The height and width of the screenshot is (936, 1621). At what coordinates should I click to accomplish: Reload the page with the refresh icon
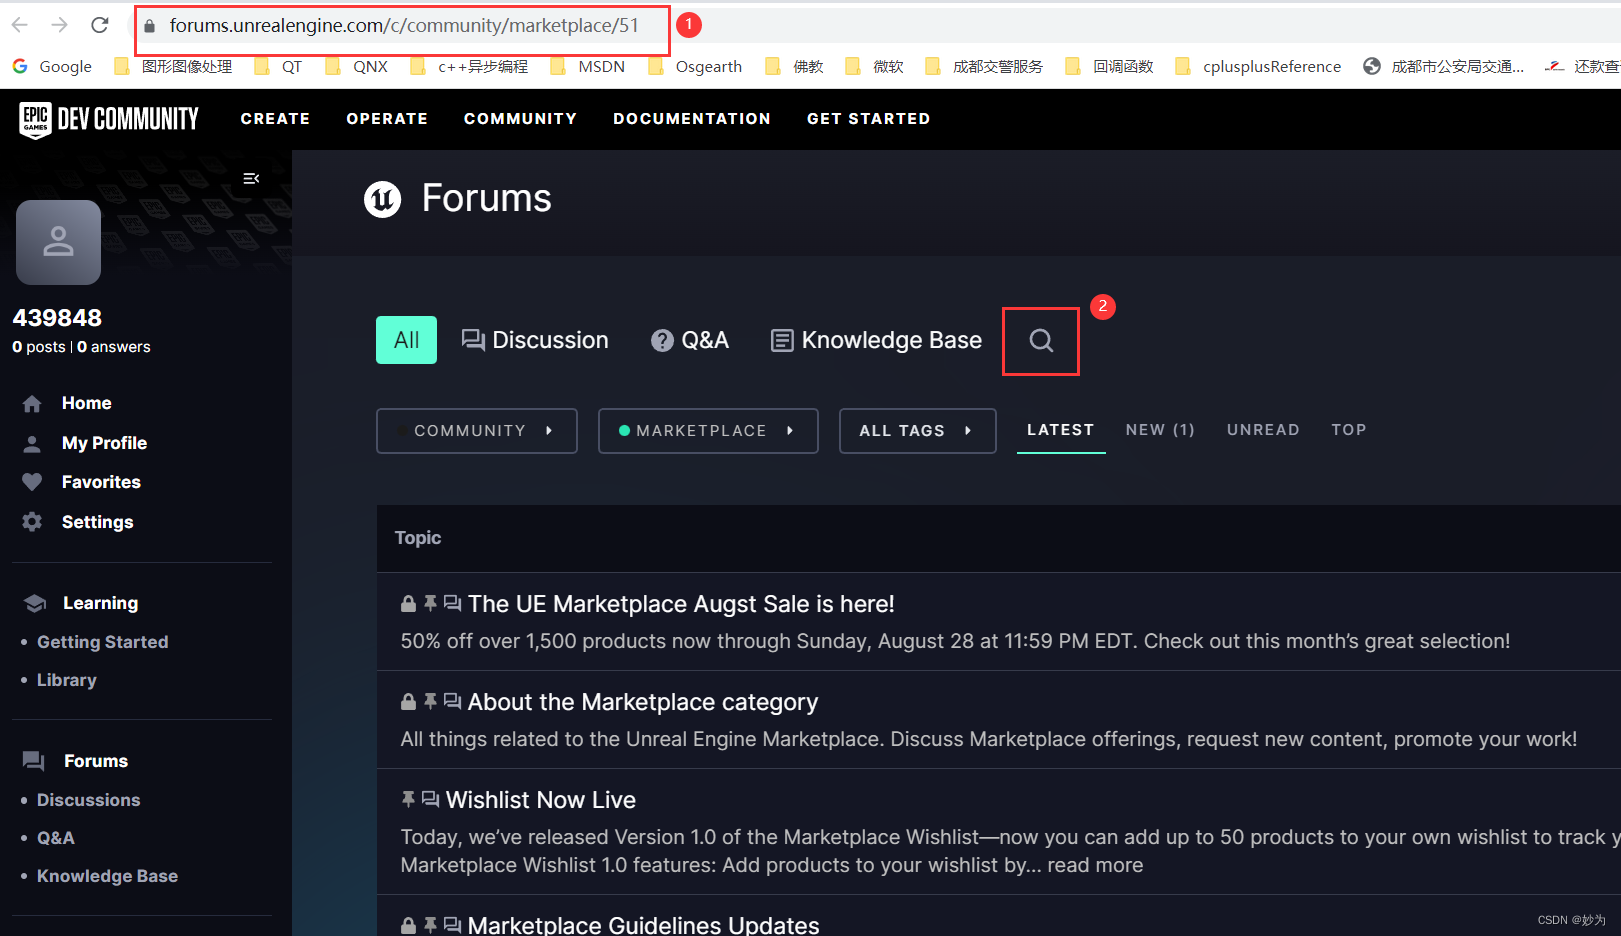pos(100,25)
